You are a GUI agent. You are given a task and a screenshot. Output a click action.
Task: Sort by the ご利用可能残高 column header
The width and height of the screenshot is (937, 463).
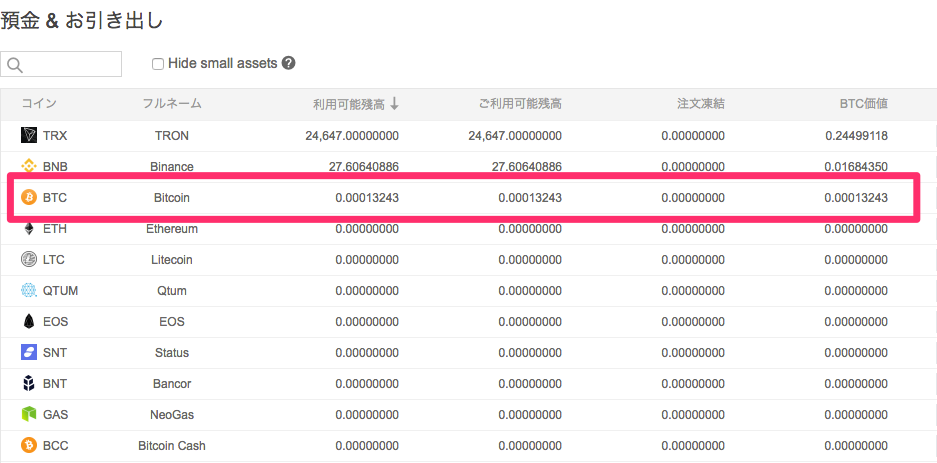[520, 104]
